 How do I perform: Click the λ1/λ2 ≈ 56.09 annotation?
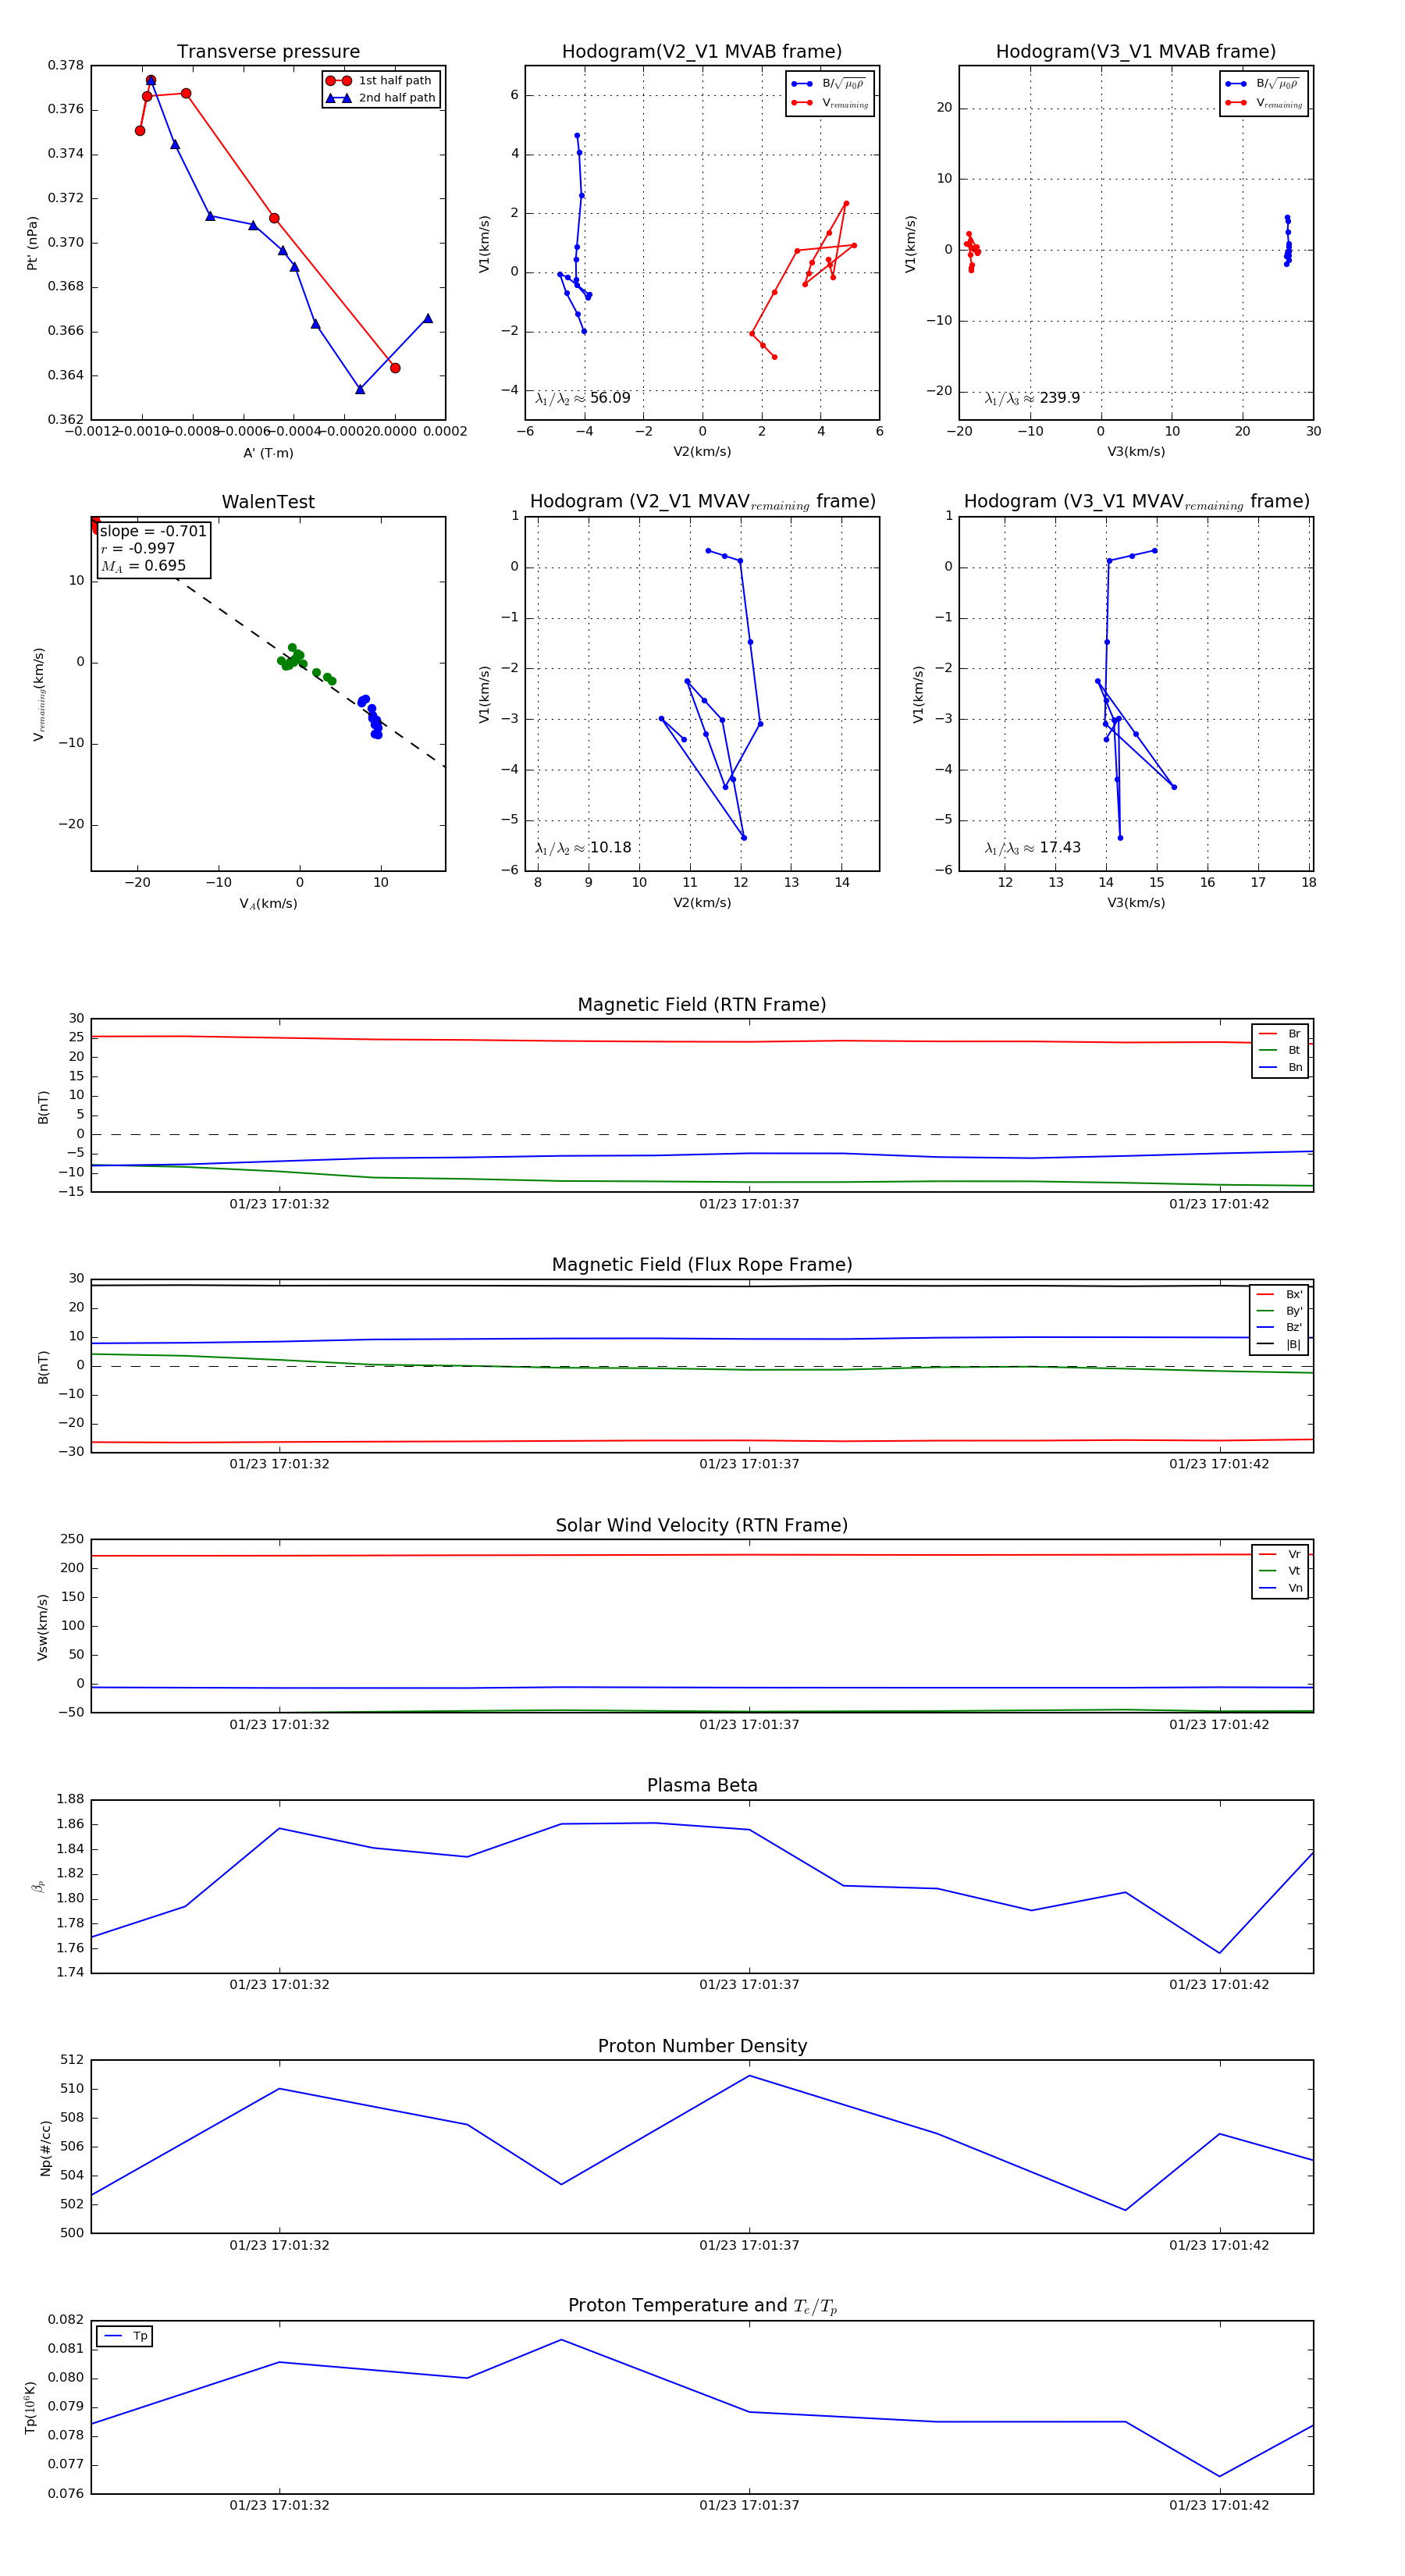pos(583,398)
